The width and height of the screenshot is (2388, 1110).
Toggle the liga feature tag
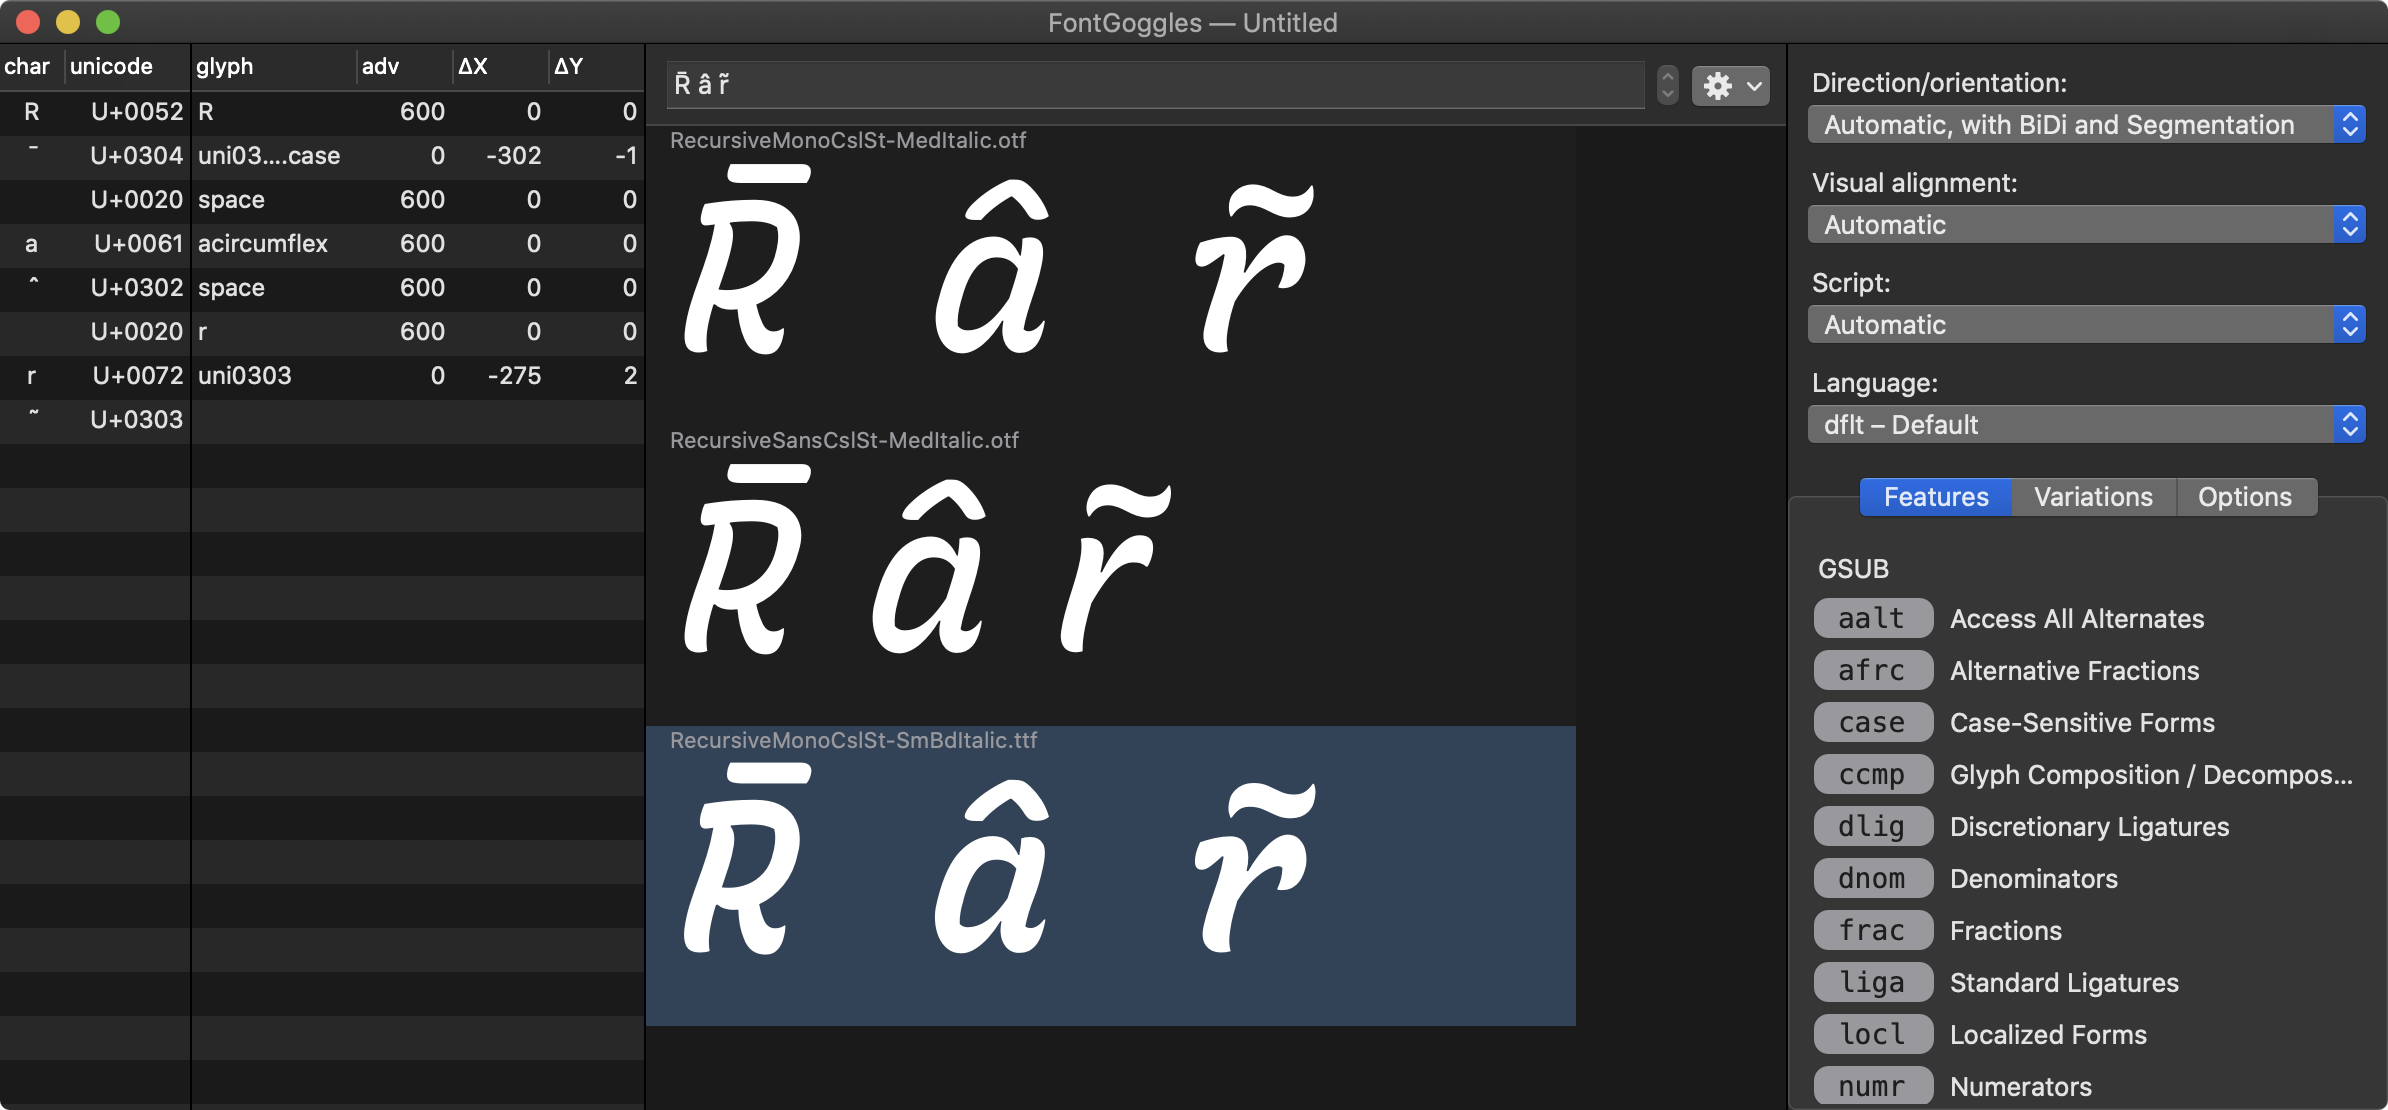[x=1873, y=982]
